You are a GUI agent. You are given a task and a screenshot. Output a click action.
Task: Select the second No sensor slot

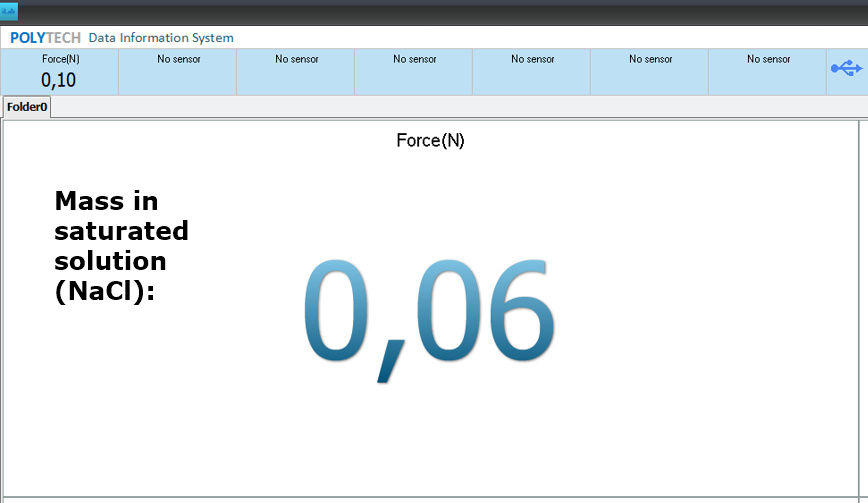(296, 60)
